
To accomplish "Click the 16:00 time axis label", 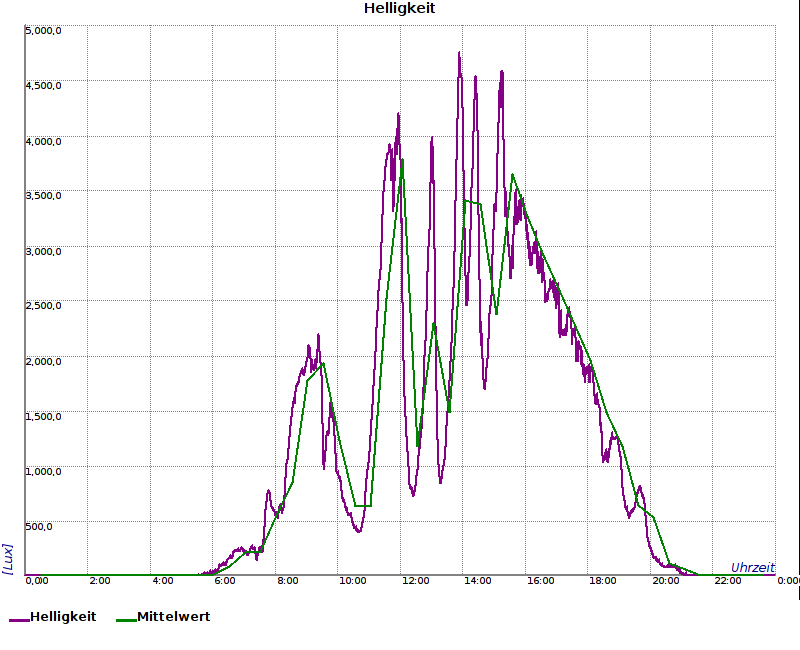I will coord(540,581).
